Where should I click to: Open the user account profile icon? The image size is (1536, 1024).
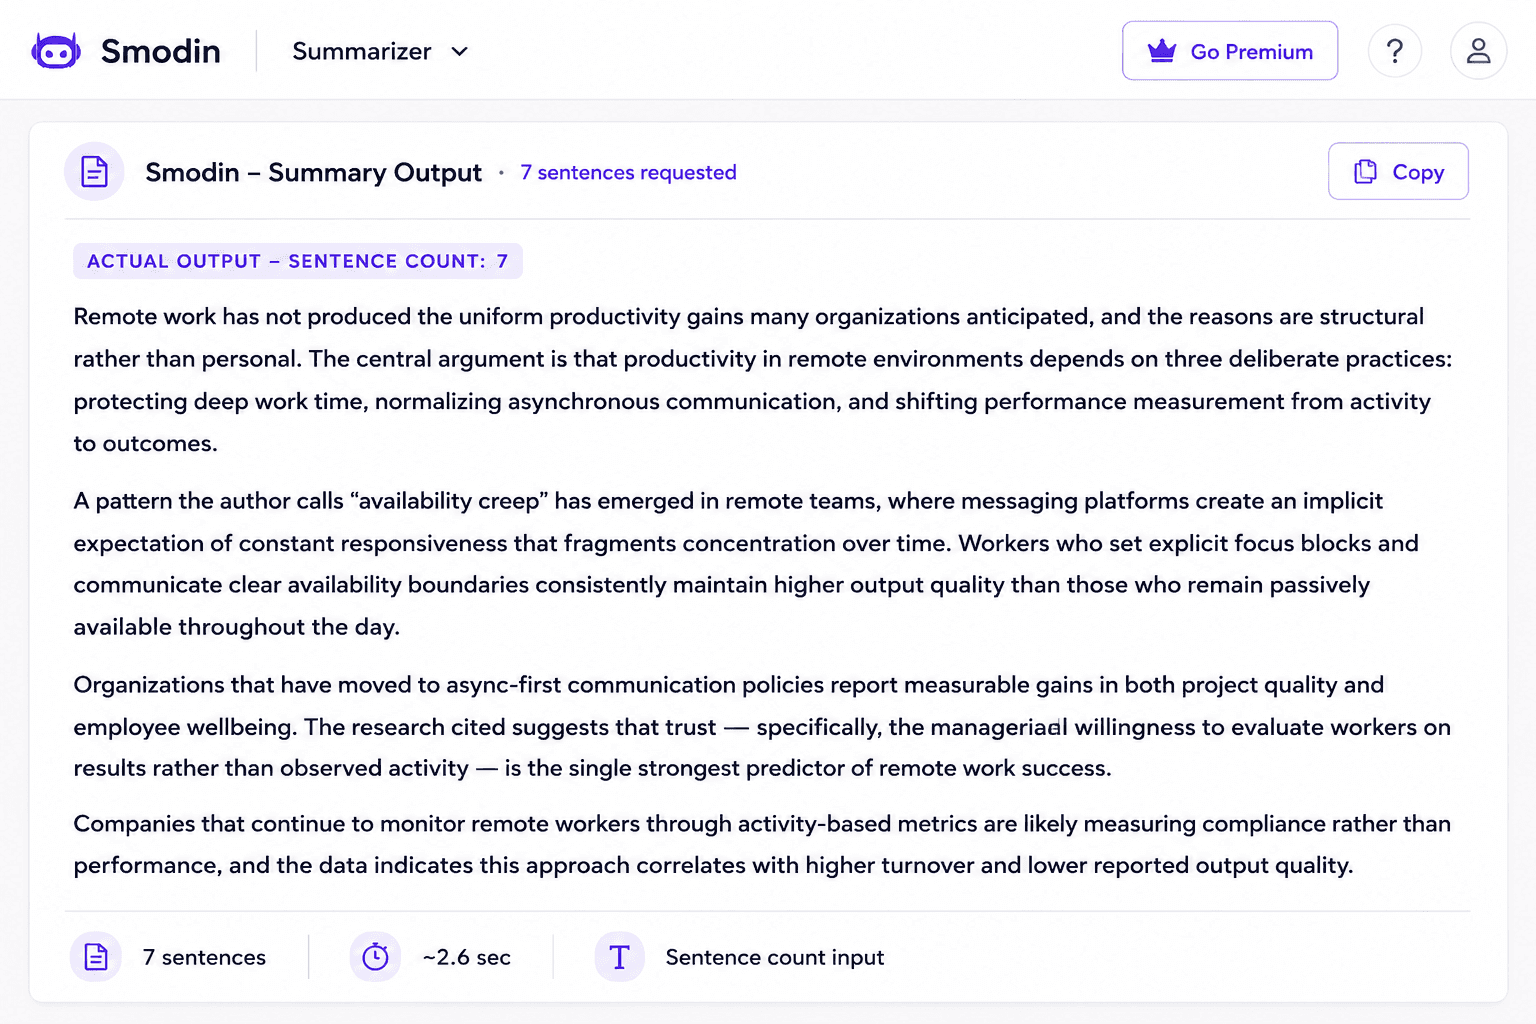click(1478, 51)
